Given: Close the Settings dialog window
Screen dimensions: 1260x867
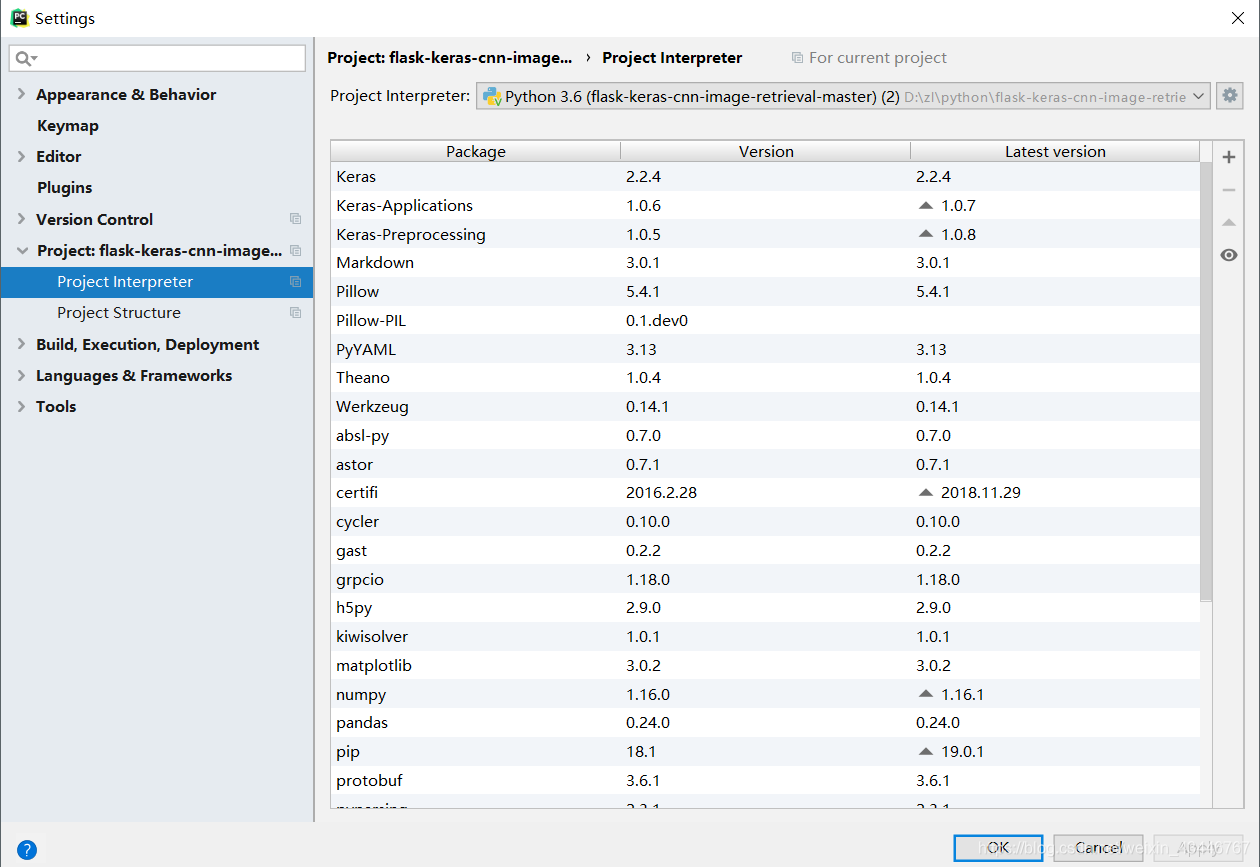Looking at the screenshot, I should point(1238,18).
